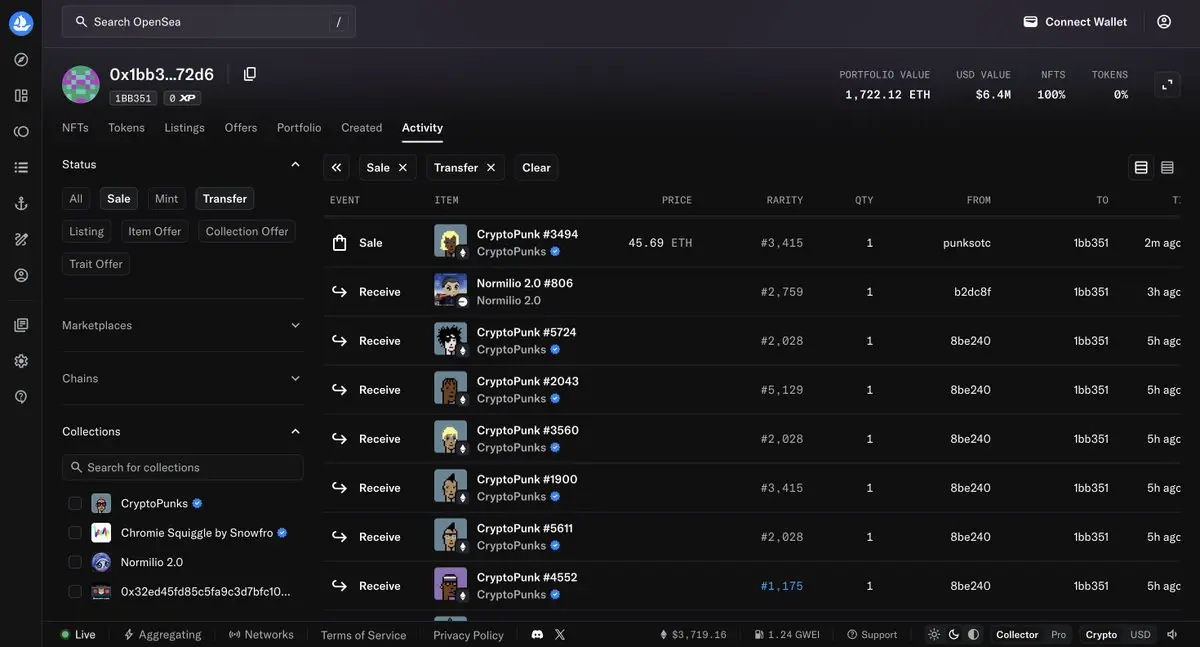The image size is (1200, 647).
Task: Click the Search for collections field
Action: [x=182, y=467]
